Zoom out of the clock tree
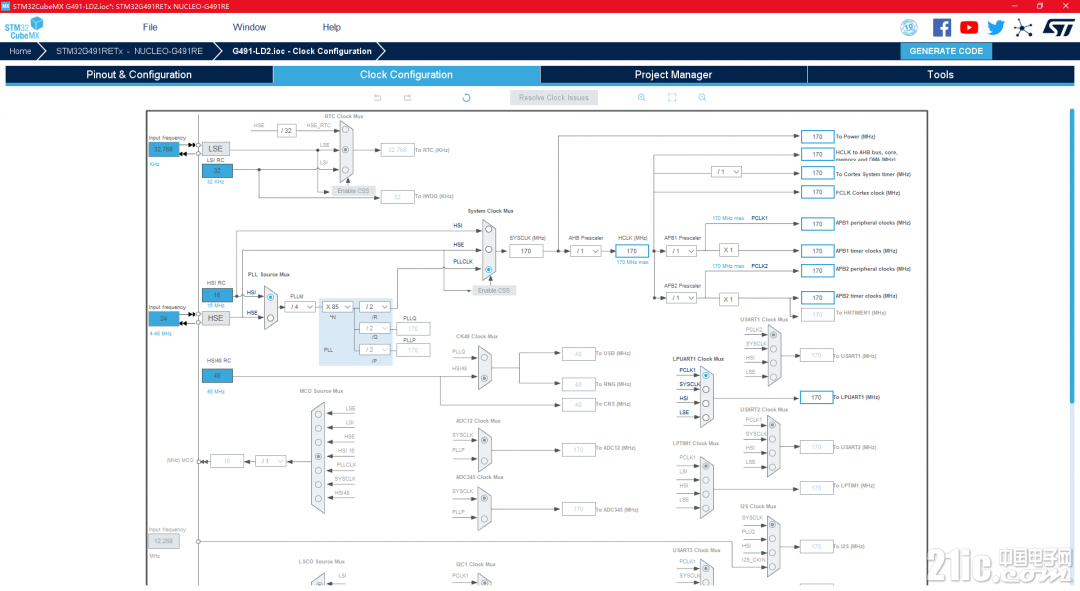This screenshot has height=591, width=1080. pos(703,98)
